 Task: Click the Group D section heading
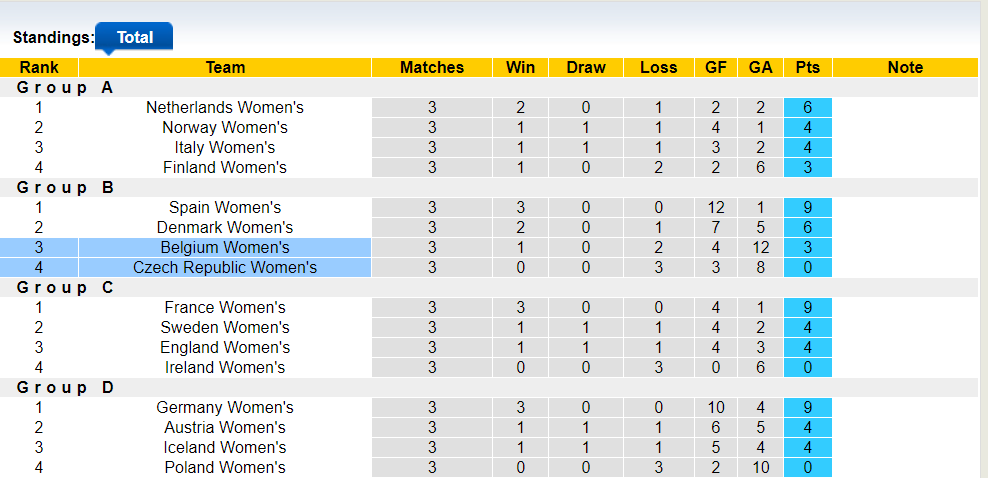coord(65,387)
